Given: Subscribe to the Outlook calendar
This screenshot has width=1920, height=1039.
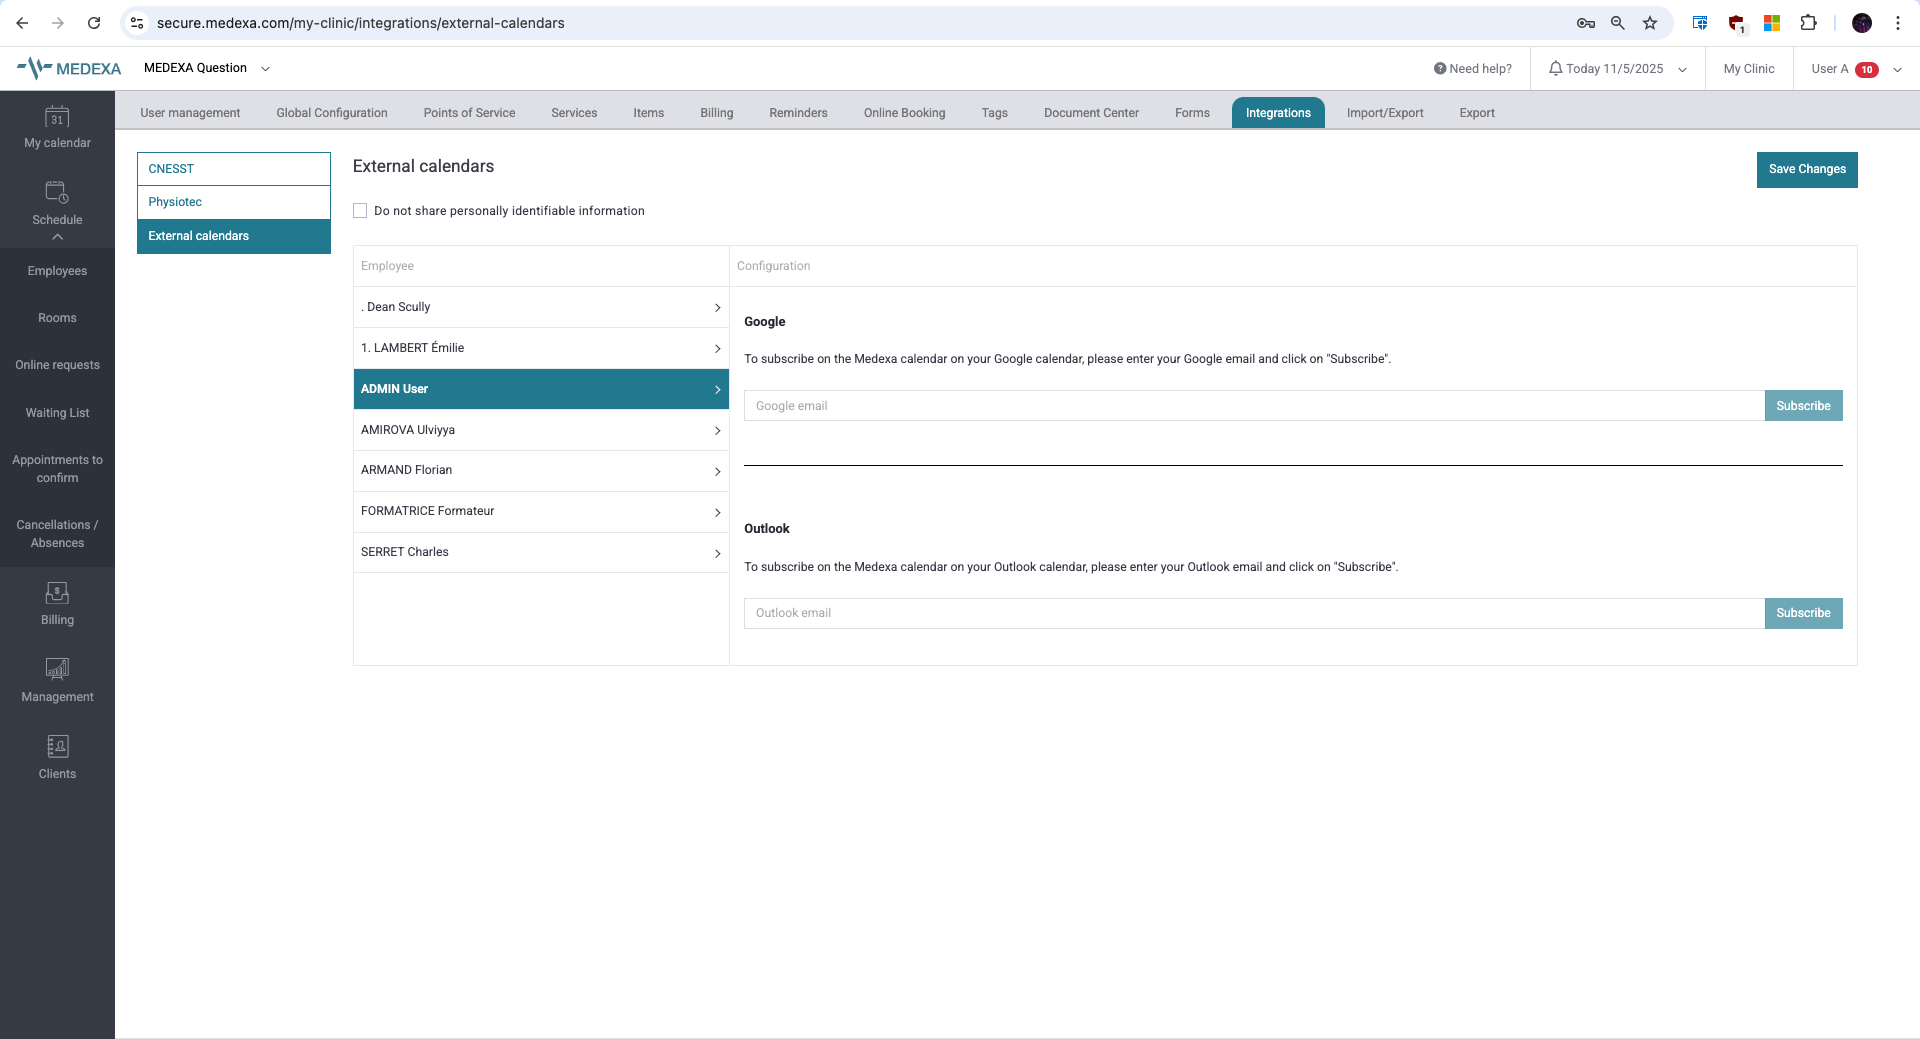Looking at the screenshot, I should click(1803, 613).
